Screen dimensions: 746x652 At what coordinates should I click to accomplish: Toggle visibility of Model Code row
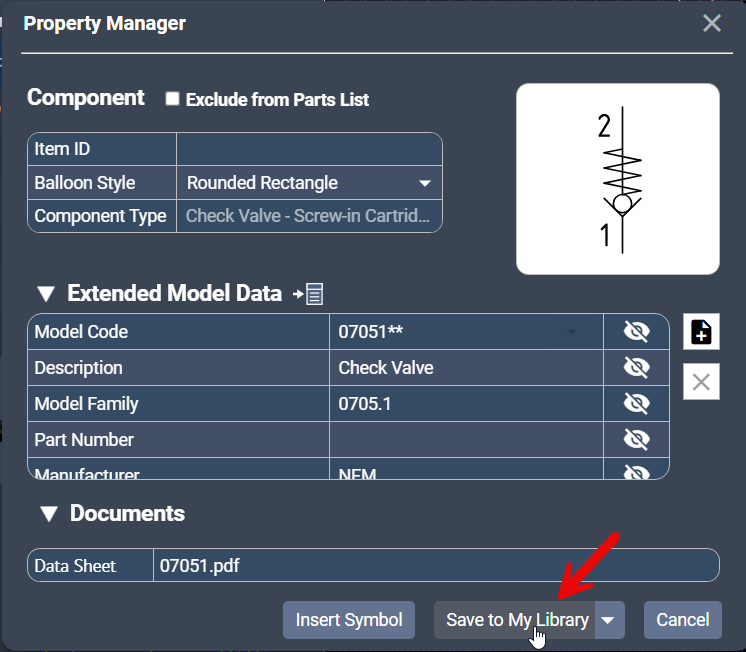click(x=637, y=331)
